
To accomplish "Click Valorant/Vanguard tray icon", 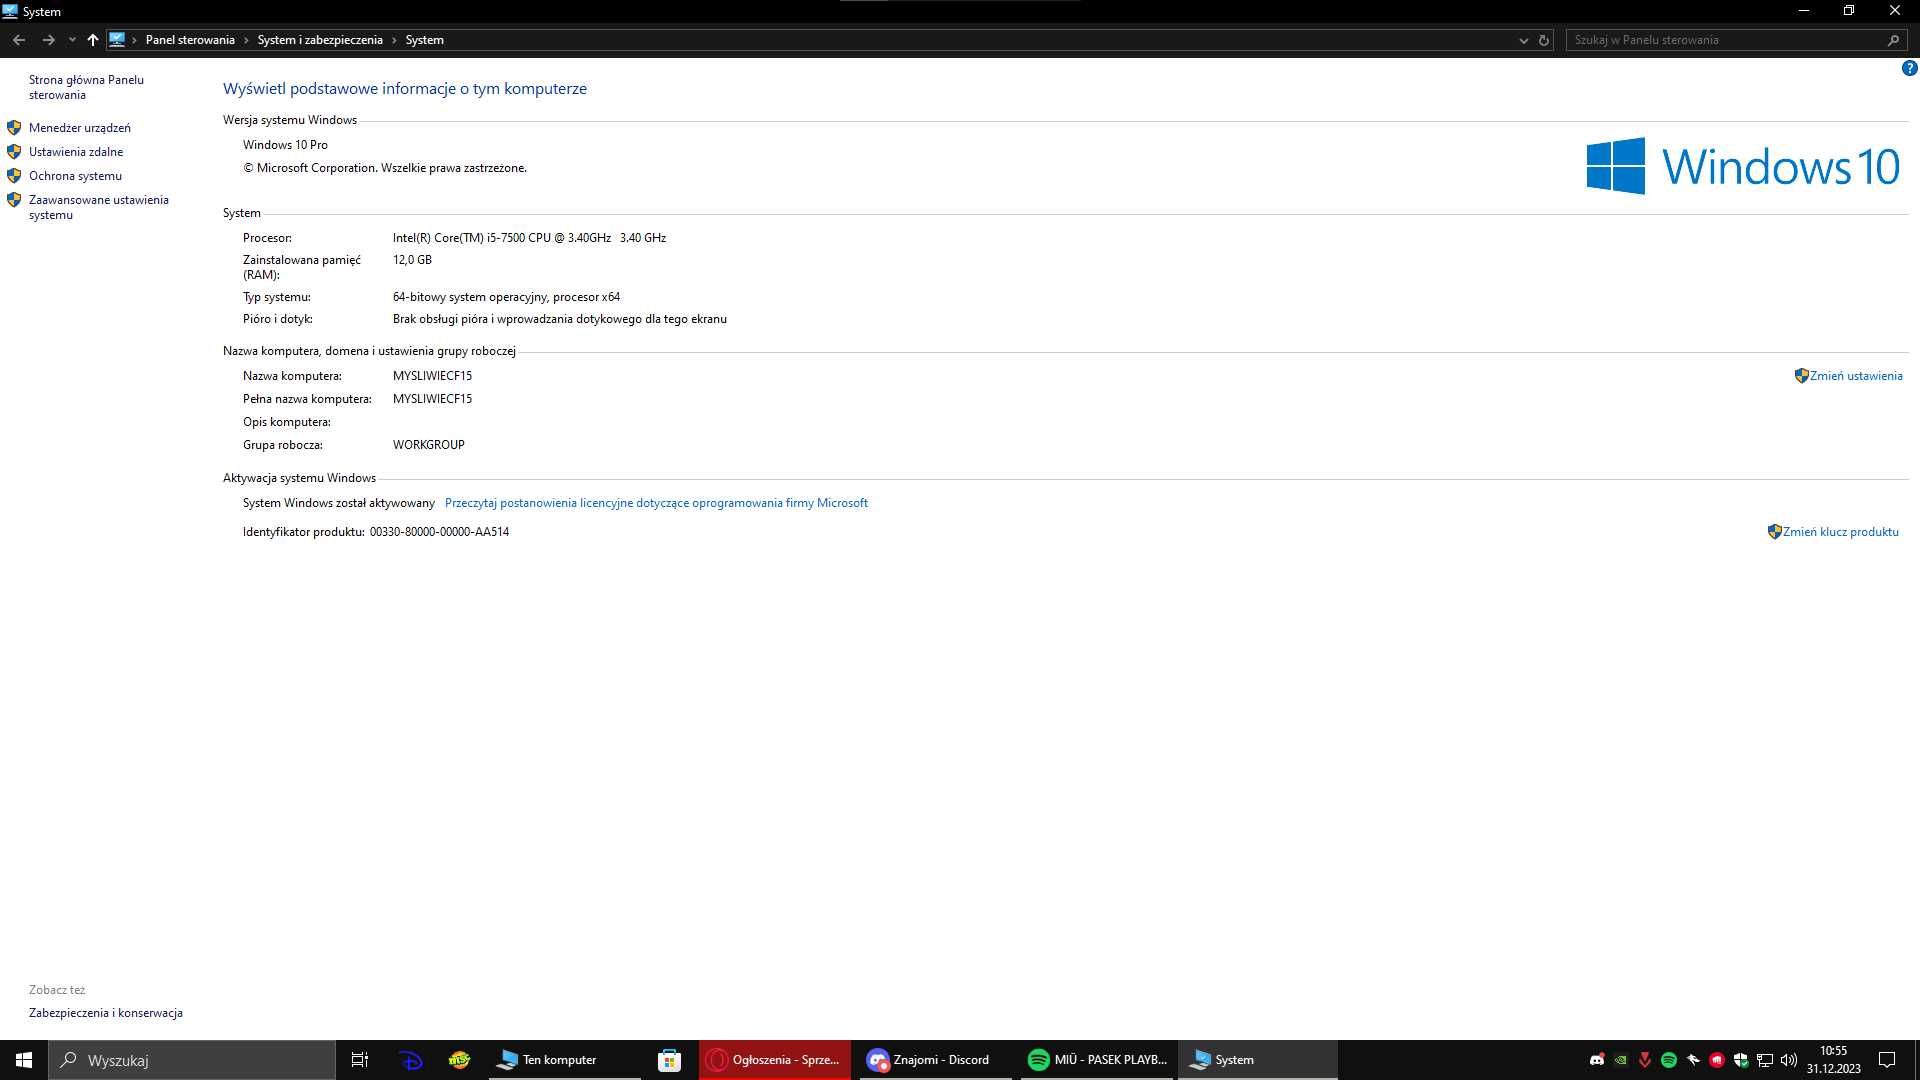I will click(1645, 1060).
